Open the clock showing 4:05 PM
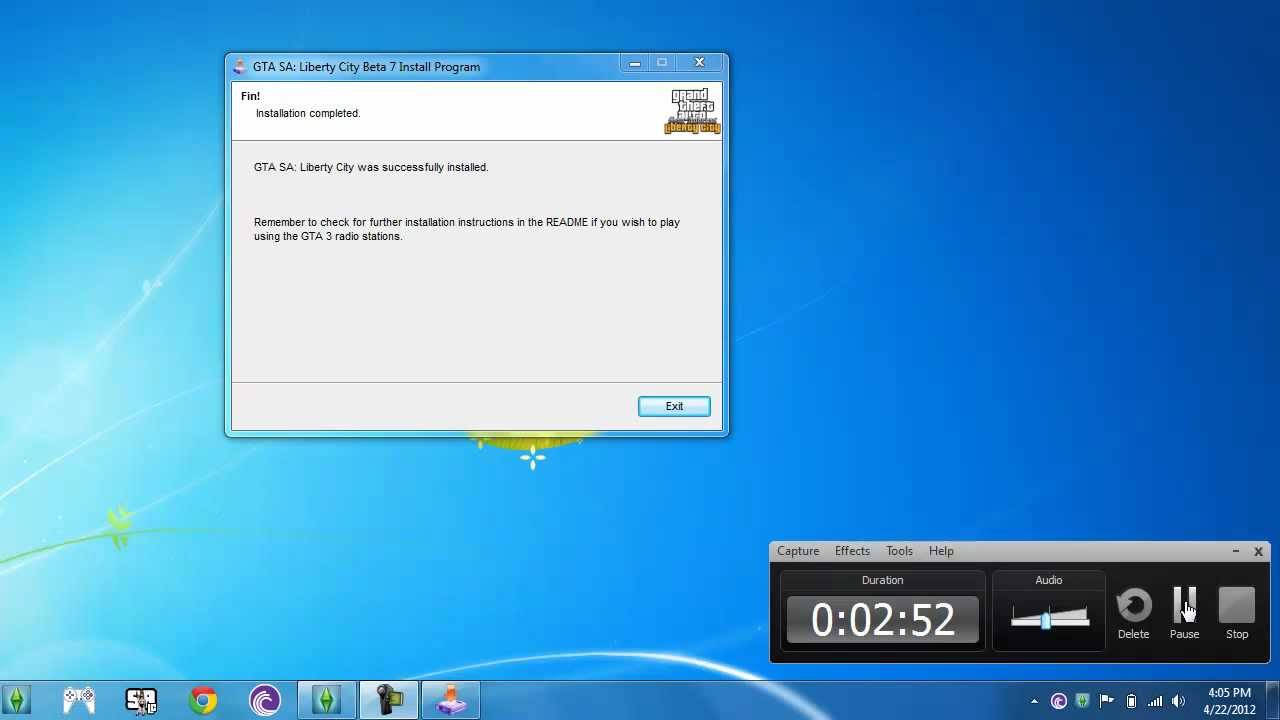Screen dimensions: 1280x720 pos(1230,701)
